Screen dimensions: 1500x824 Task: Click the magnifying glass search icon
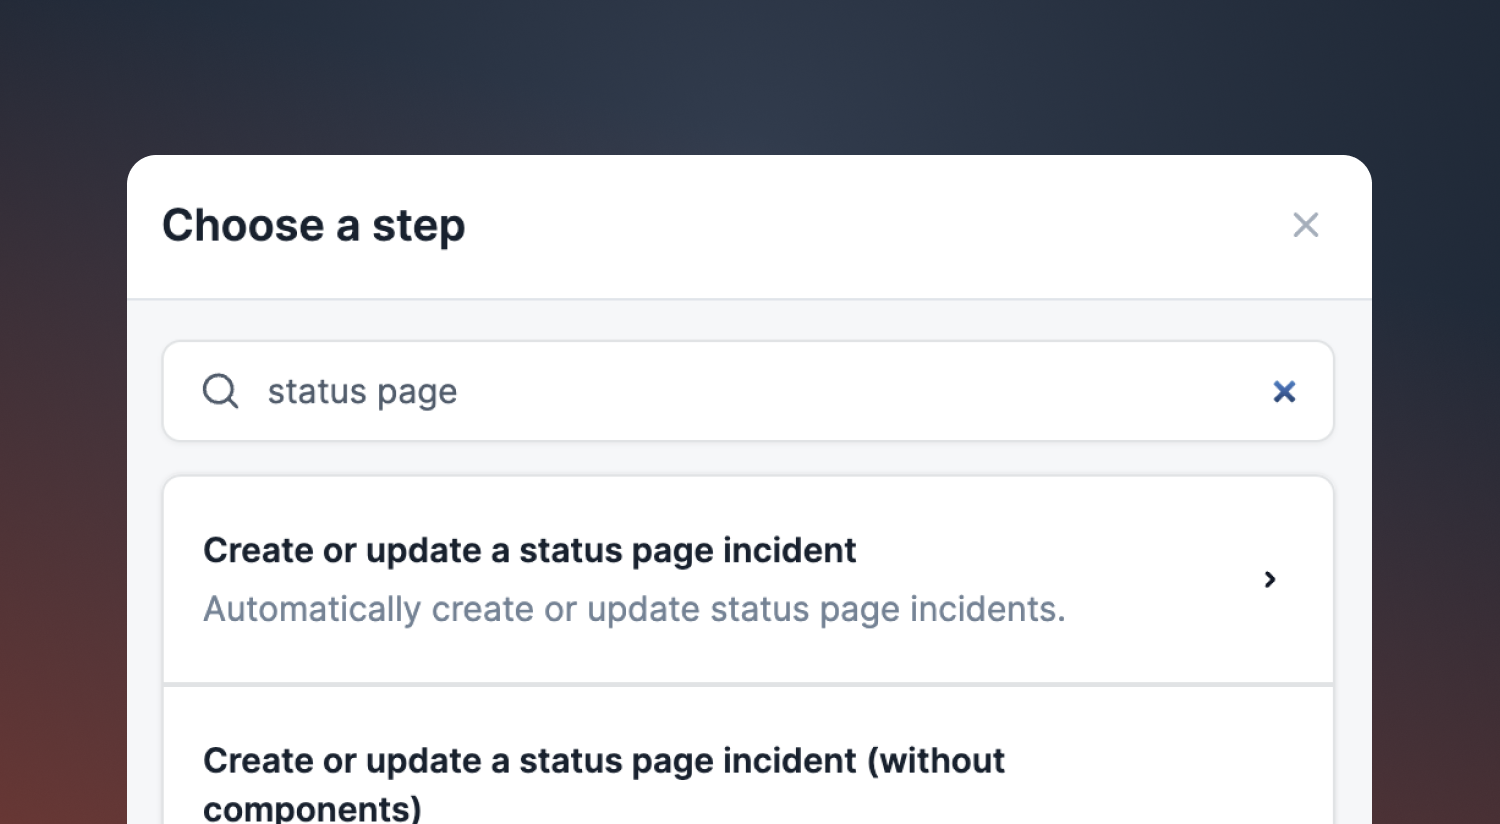[x=220, y=391]
